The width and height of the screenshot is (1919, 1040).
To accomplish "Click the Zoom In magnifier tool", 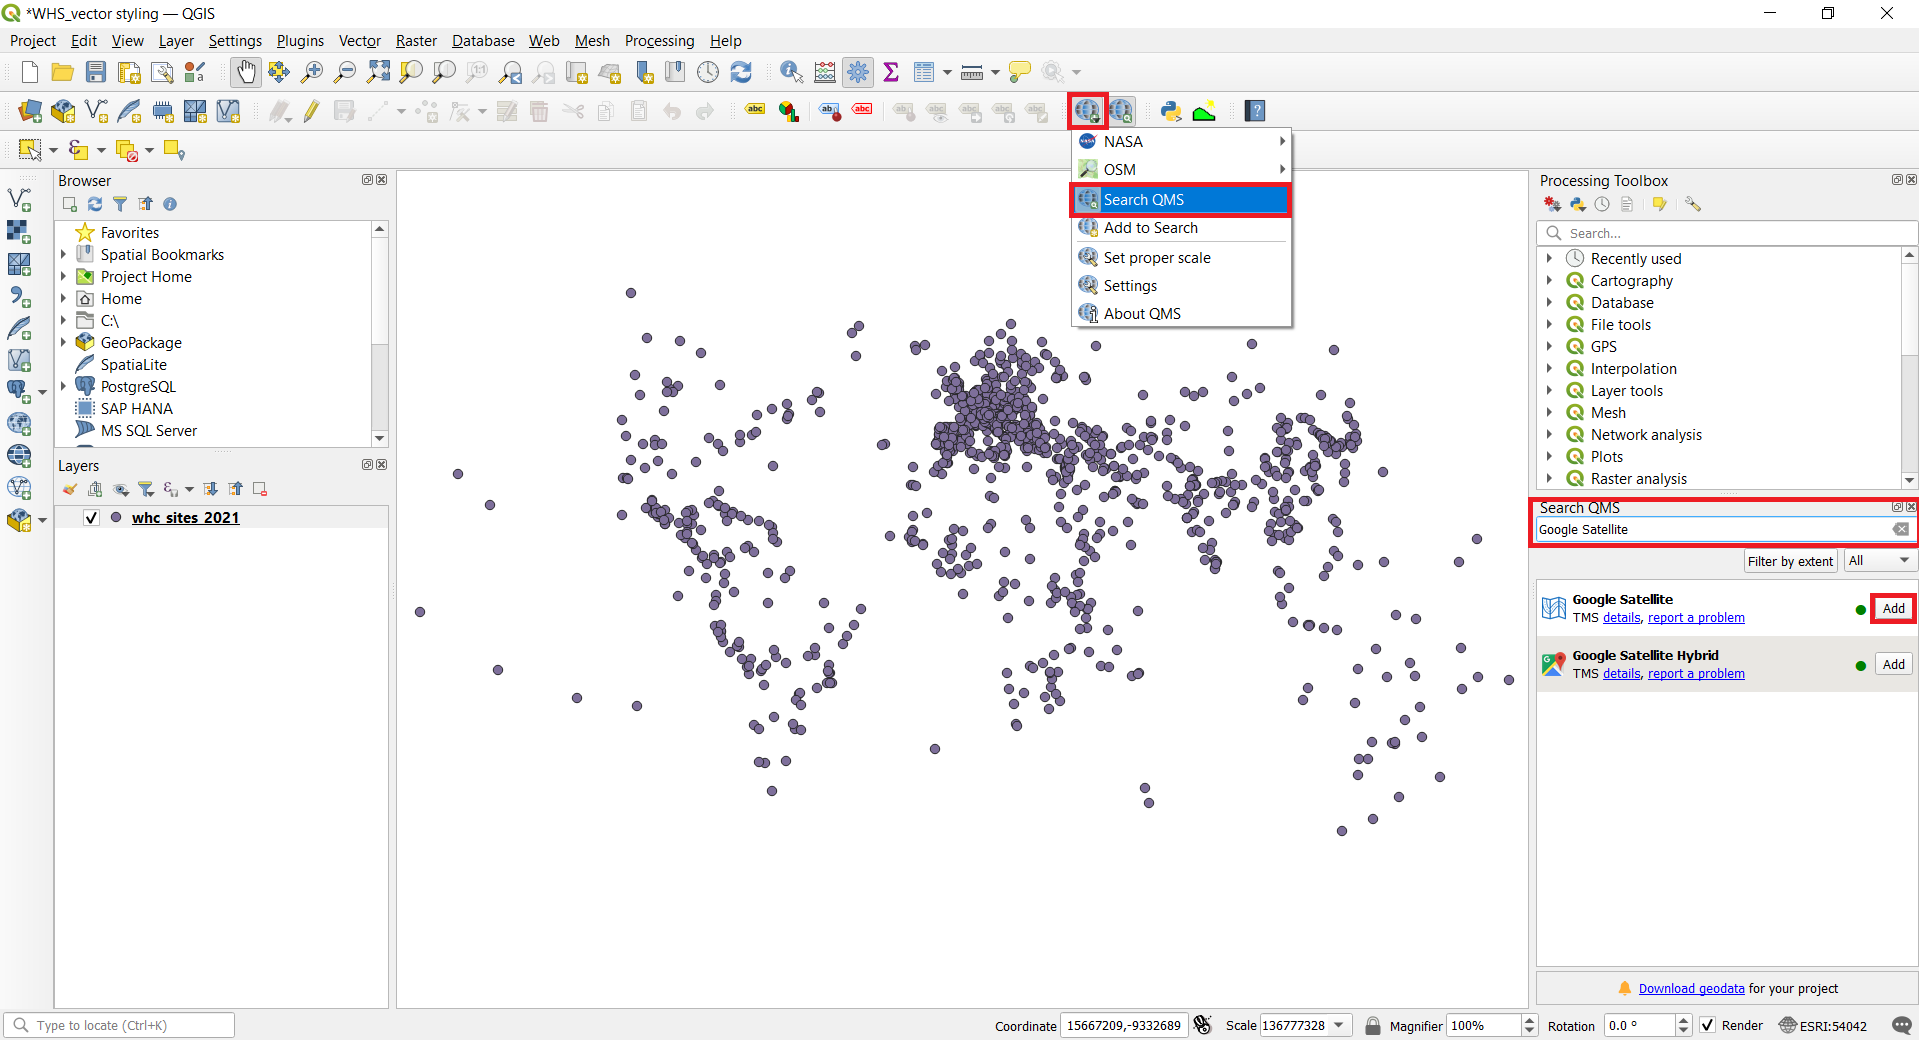I will tap(312, 72).
